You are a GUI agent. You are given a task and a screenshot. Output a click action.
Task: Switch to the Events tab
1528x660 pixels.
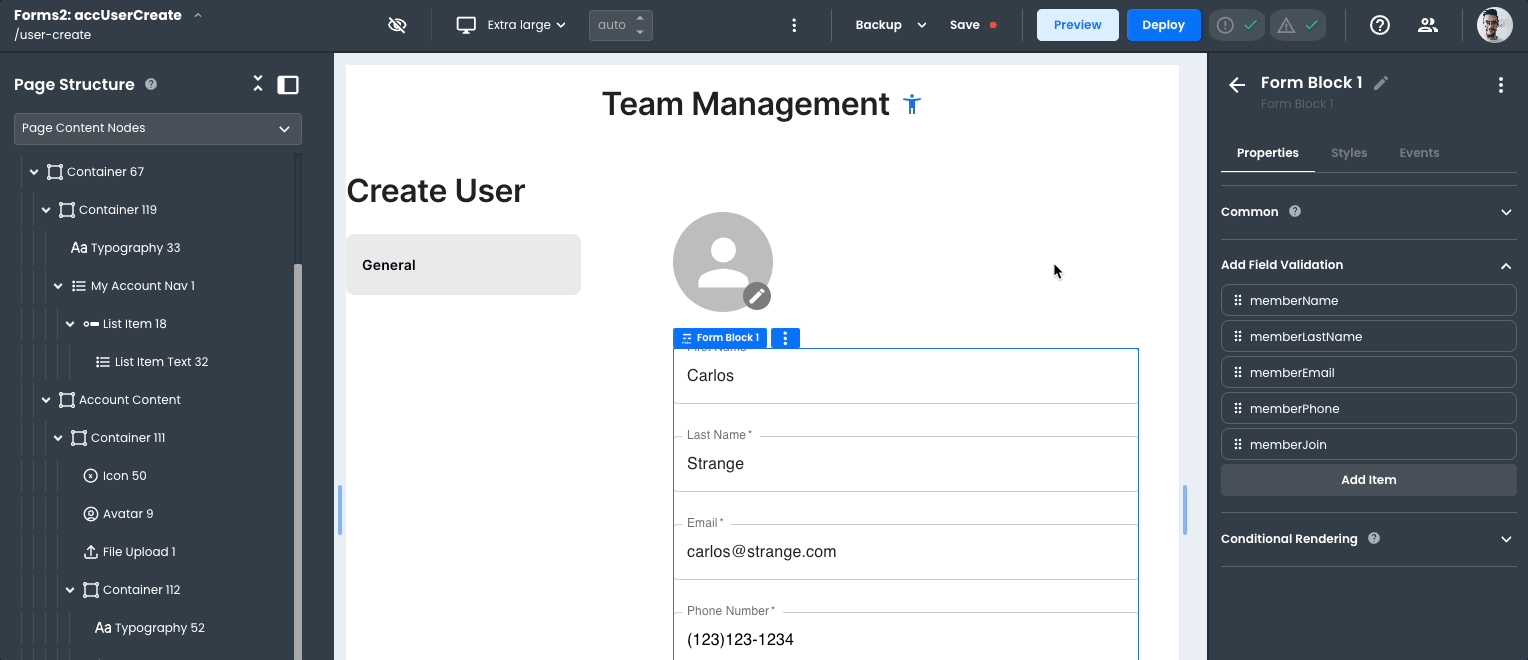click(x=1418, y=153)
